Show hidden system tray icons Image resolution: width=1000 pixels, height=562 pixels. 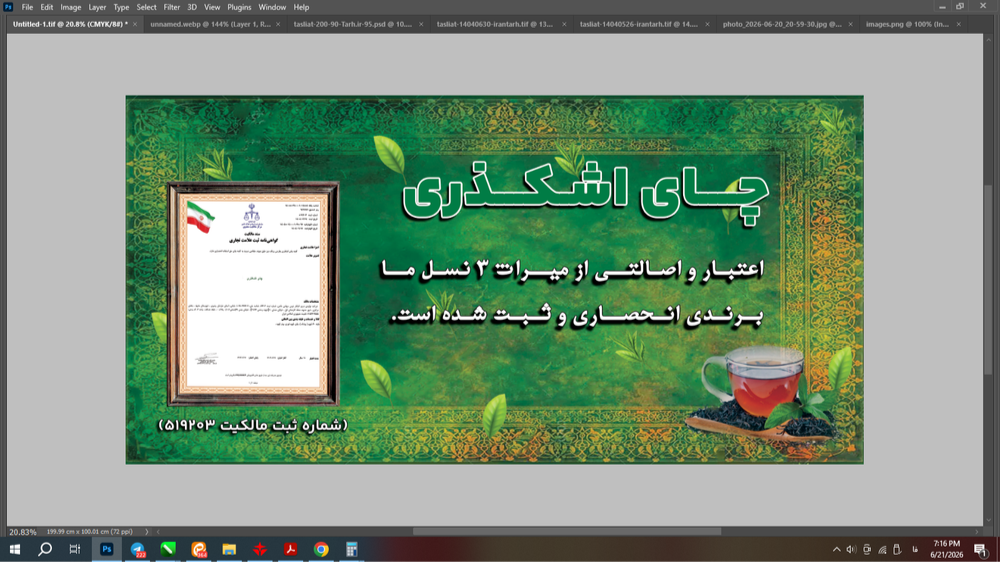(x=836, y=549)
